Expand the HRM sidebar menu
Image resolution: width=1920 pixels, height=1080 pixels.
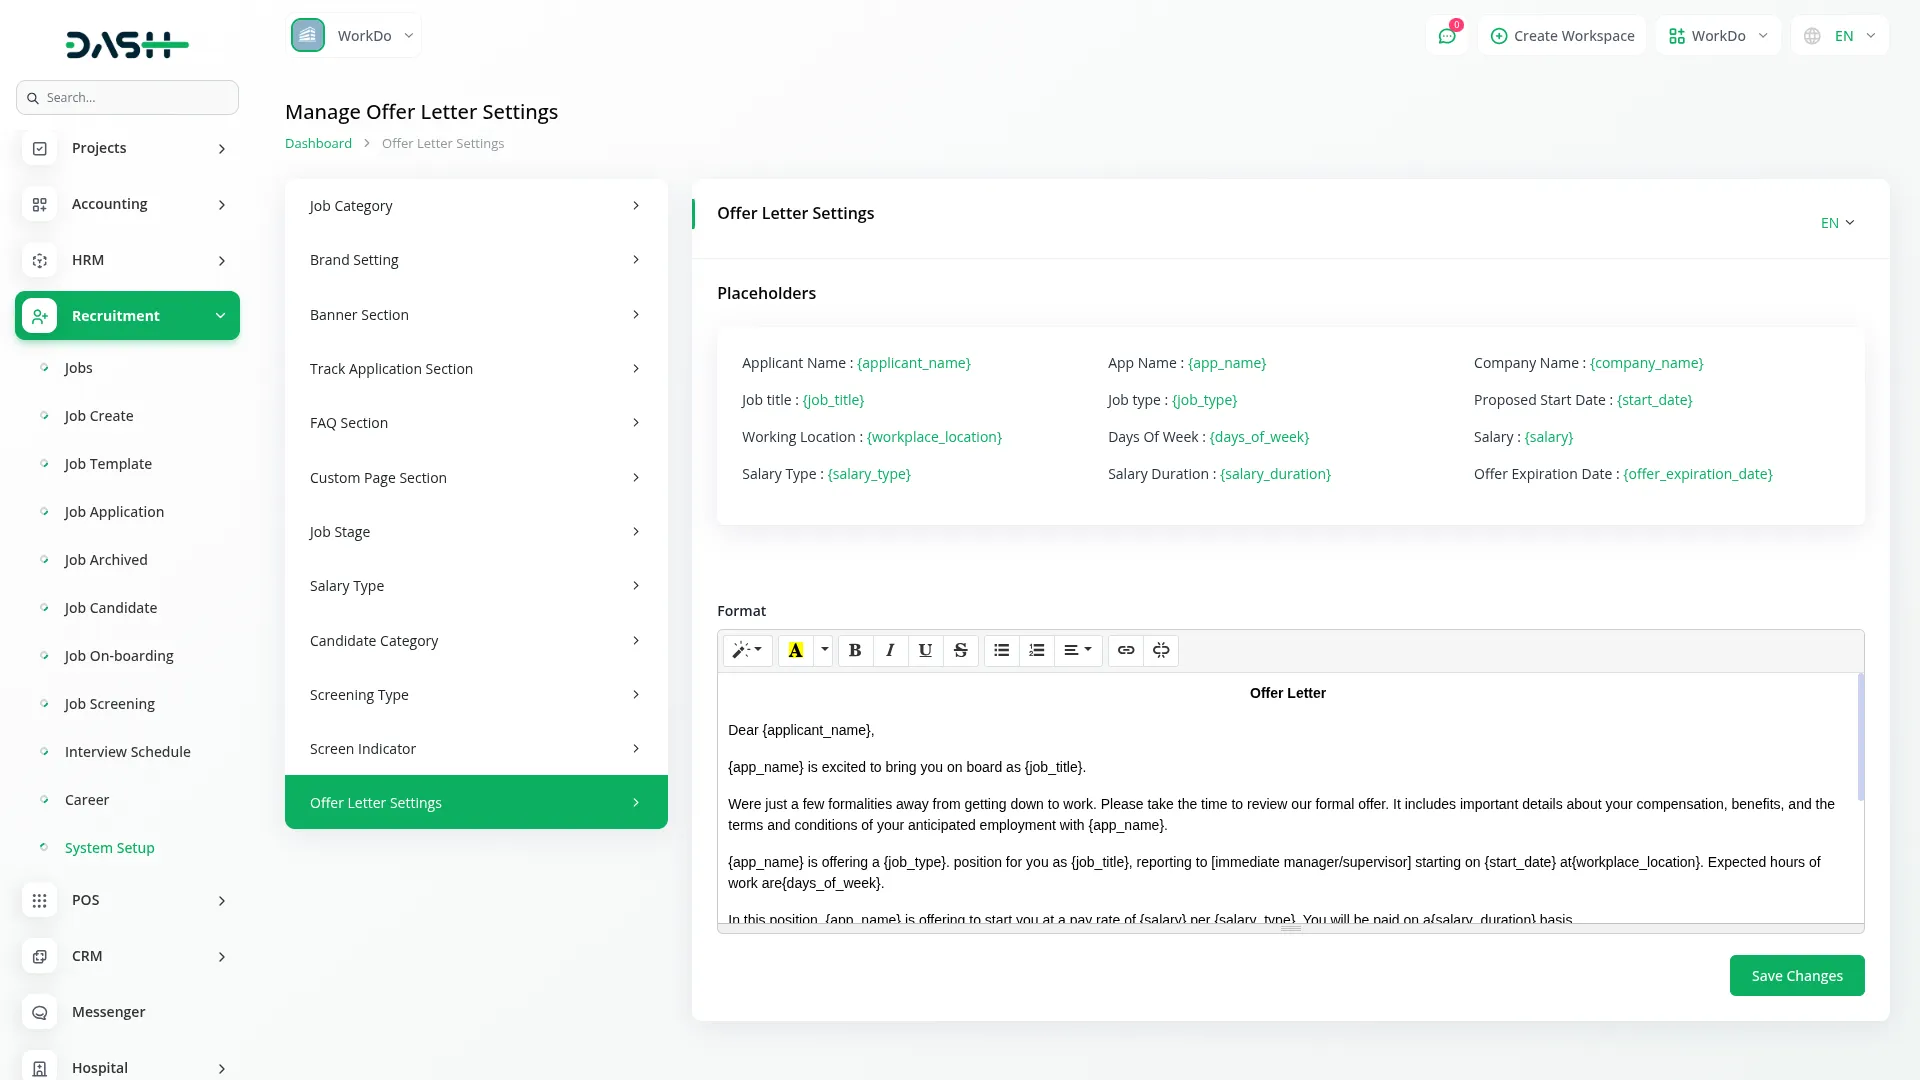pyautogui.click(x=127, y=260)
